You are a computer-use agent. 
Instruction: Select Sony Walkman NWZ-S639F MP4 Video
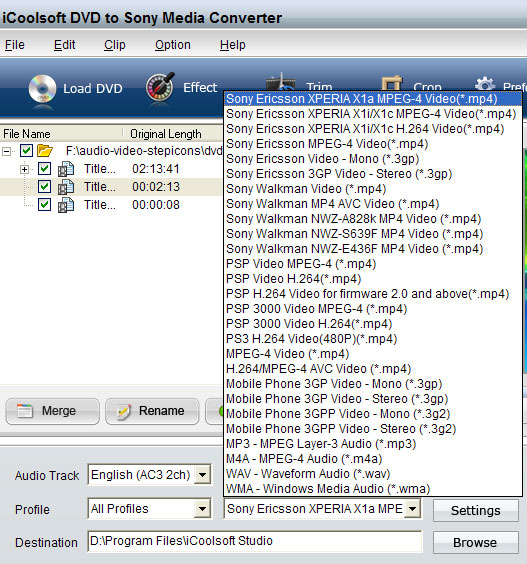pos(373,234)
